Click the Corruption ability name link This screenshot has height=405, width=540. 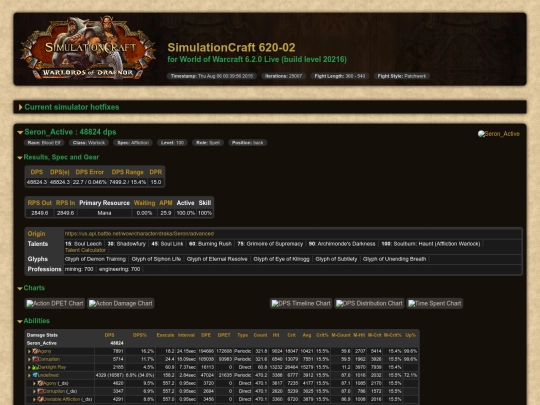pyautogui.click(x=49, y=359)
